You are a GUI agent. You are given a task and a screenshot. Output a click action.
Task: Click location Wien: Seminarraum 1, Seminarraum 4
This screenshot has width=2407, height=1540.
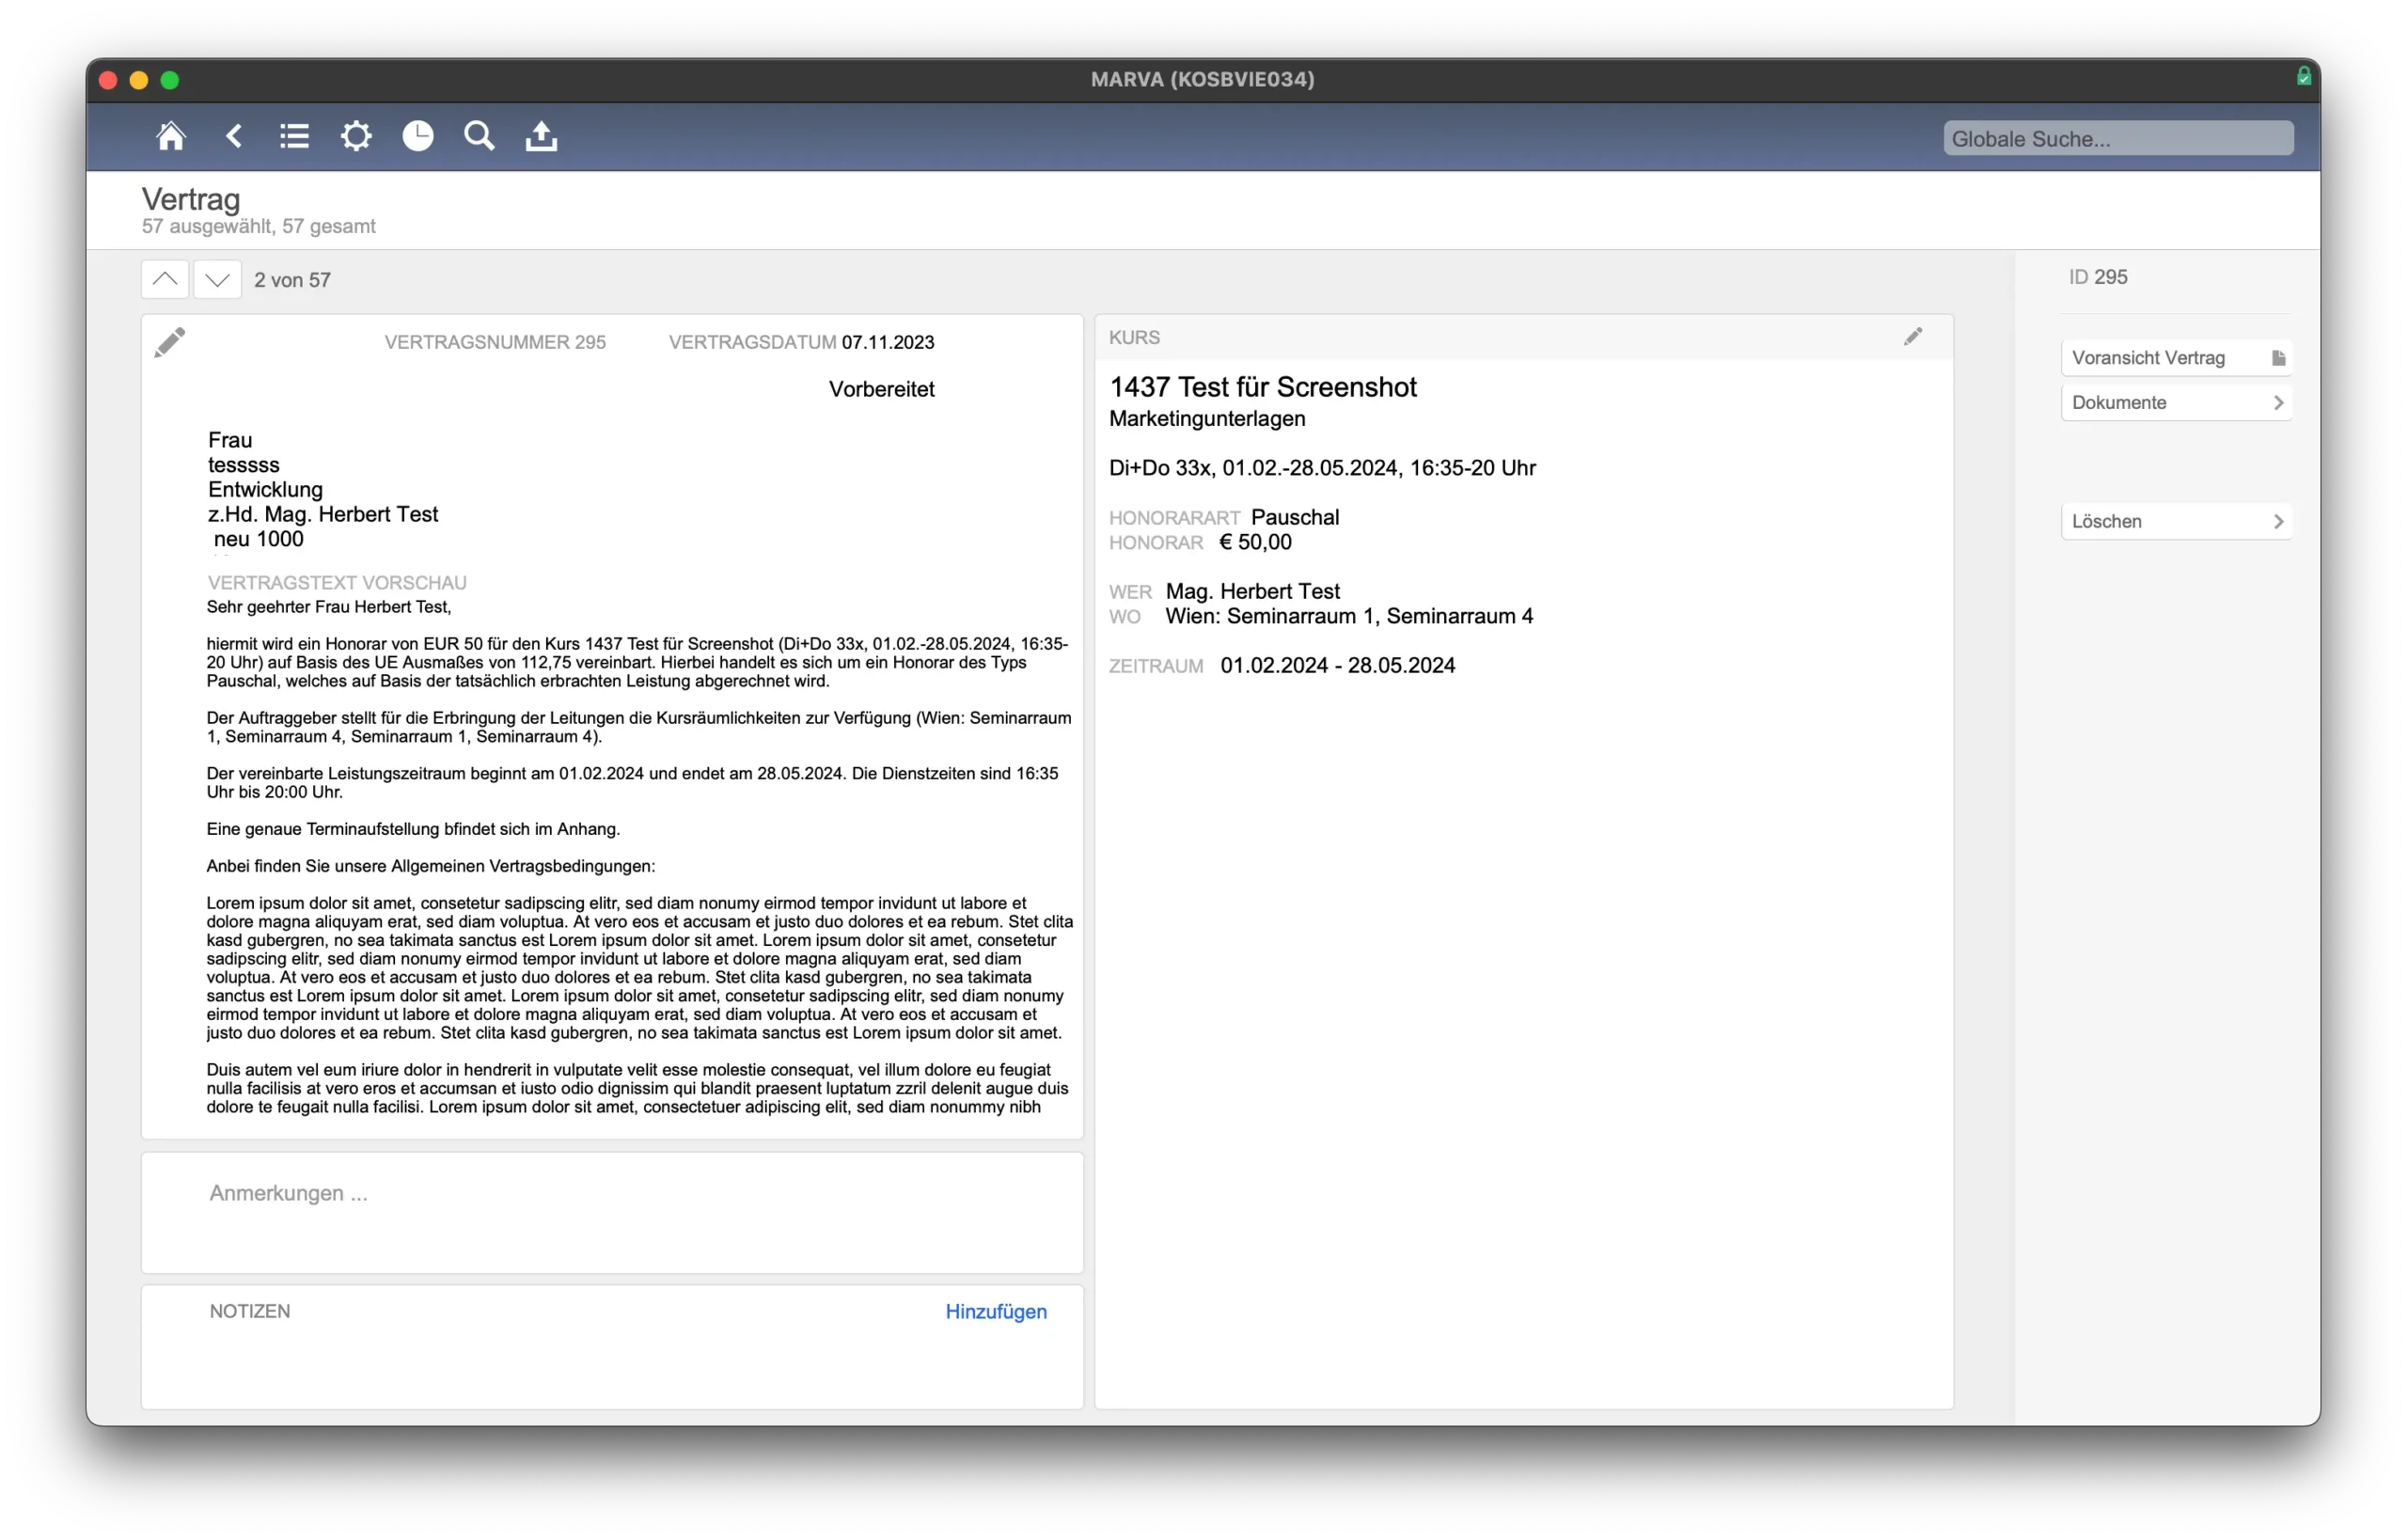1349,616
